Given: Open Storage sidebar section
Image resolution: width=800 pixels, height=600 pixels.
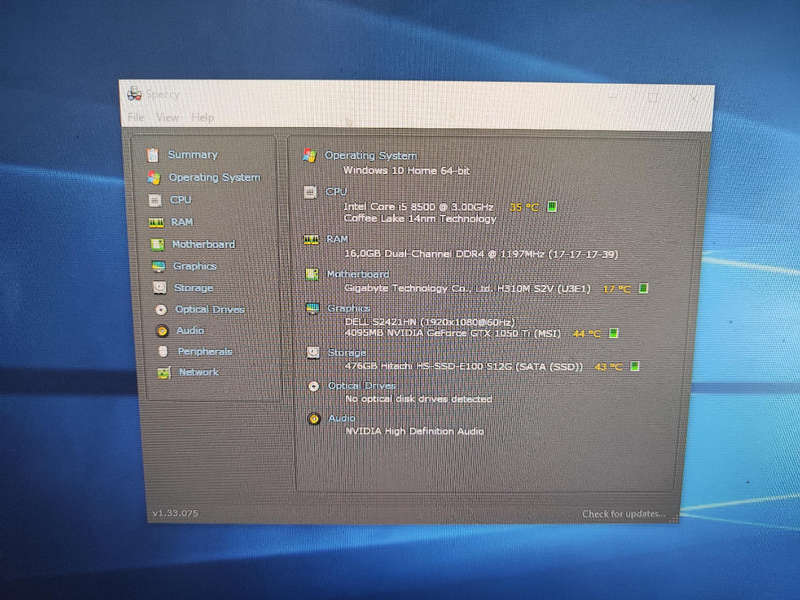Looking at the screenshot, I should pos(194,288).
